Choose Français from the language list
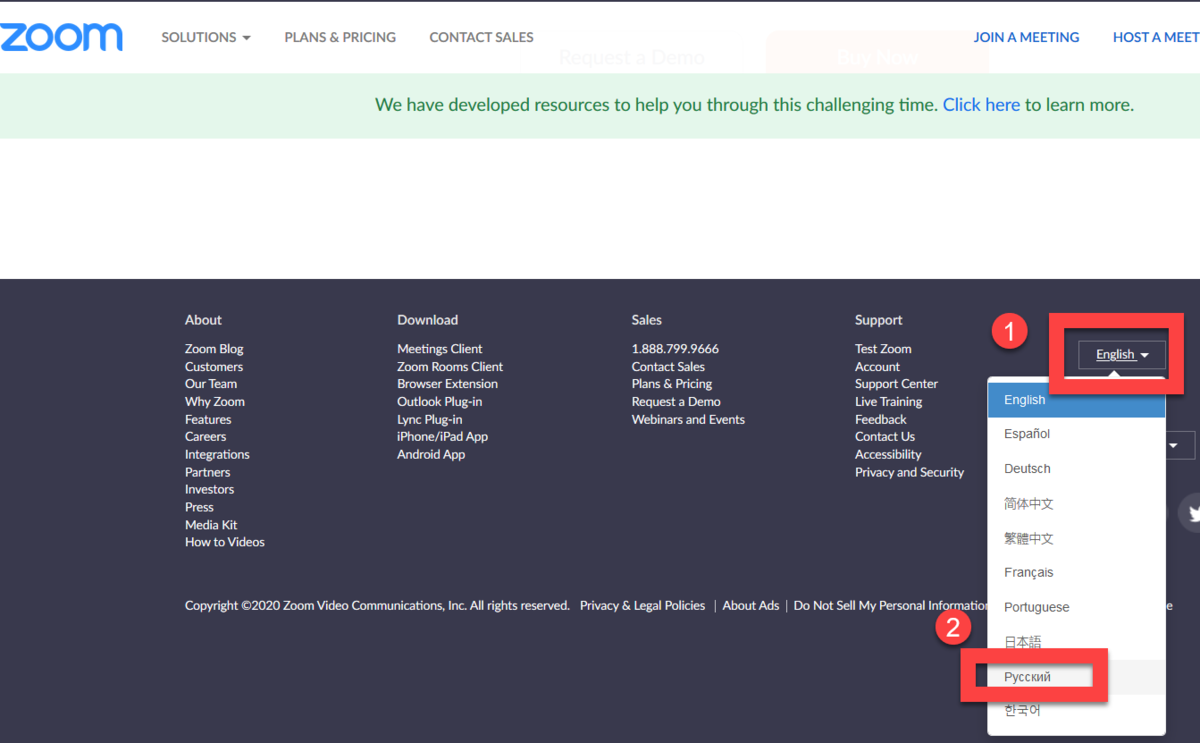 point(1077,573)
